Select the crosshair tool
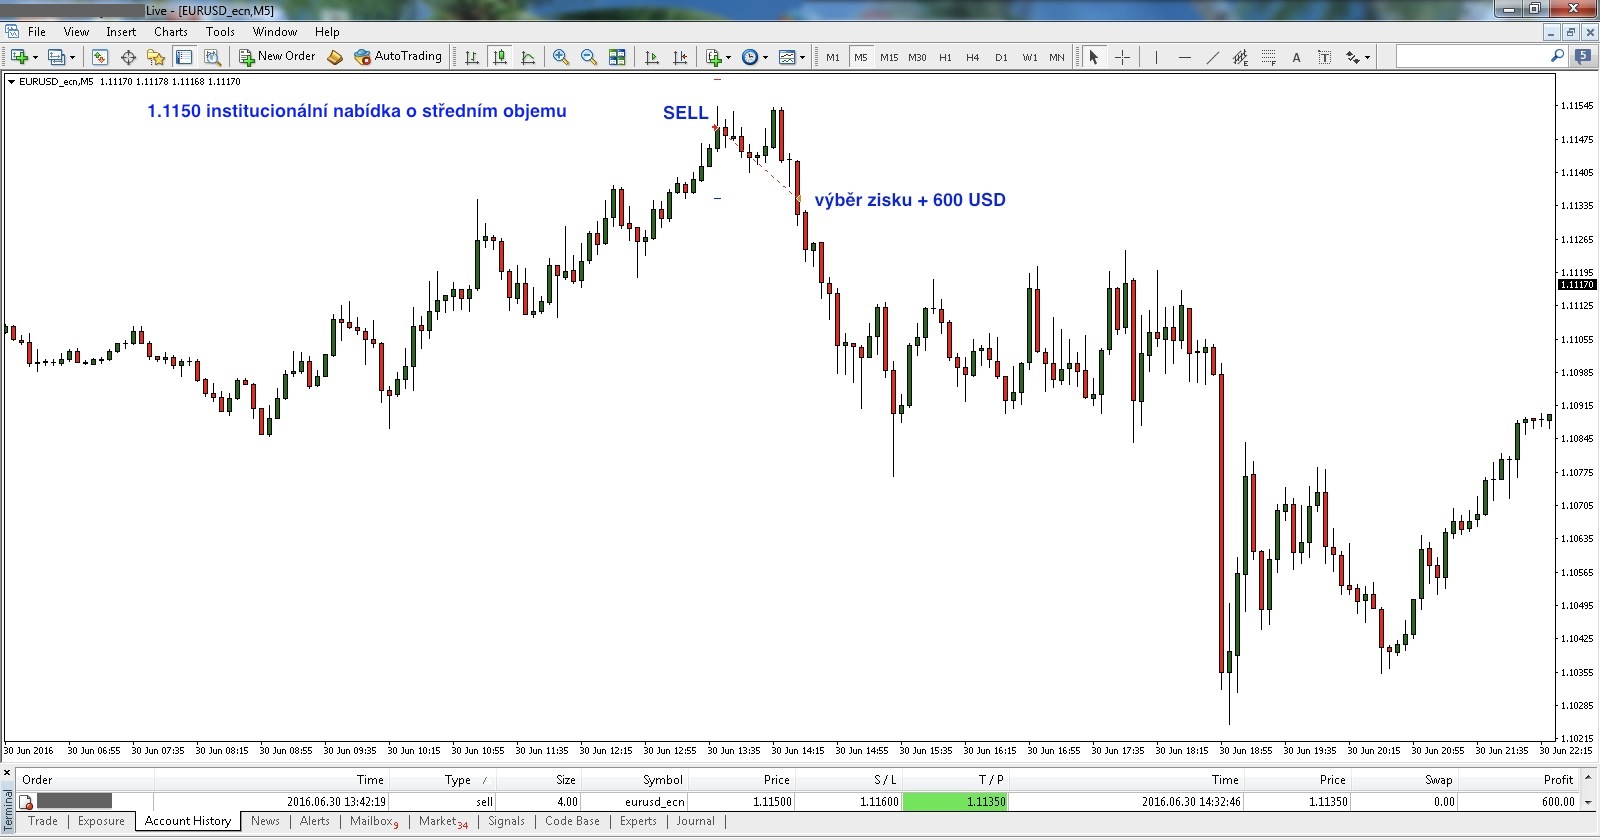1602x840 pixels. 1122,57
